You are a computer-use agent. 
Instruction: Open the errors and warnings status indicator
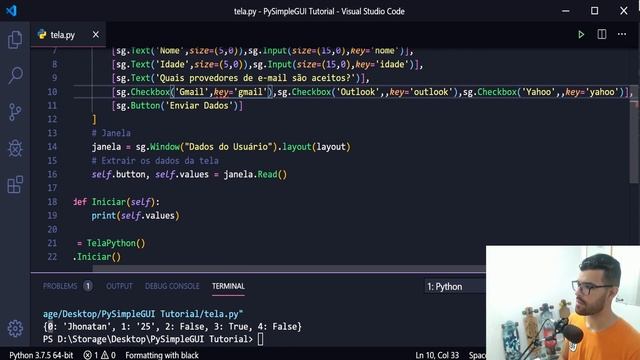point(100,355)
